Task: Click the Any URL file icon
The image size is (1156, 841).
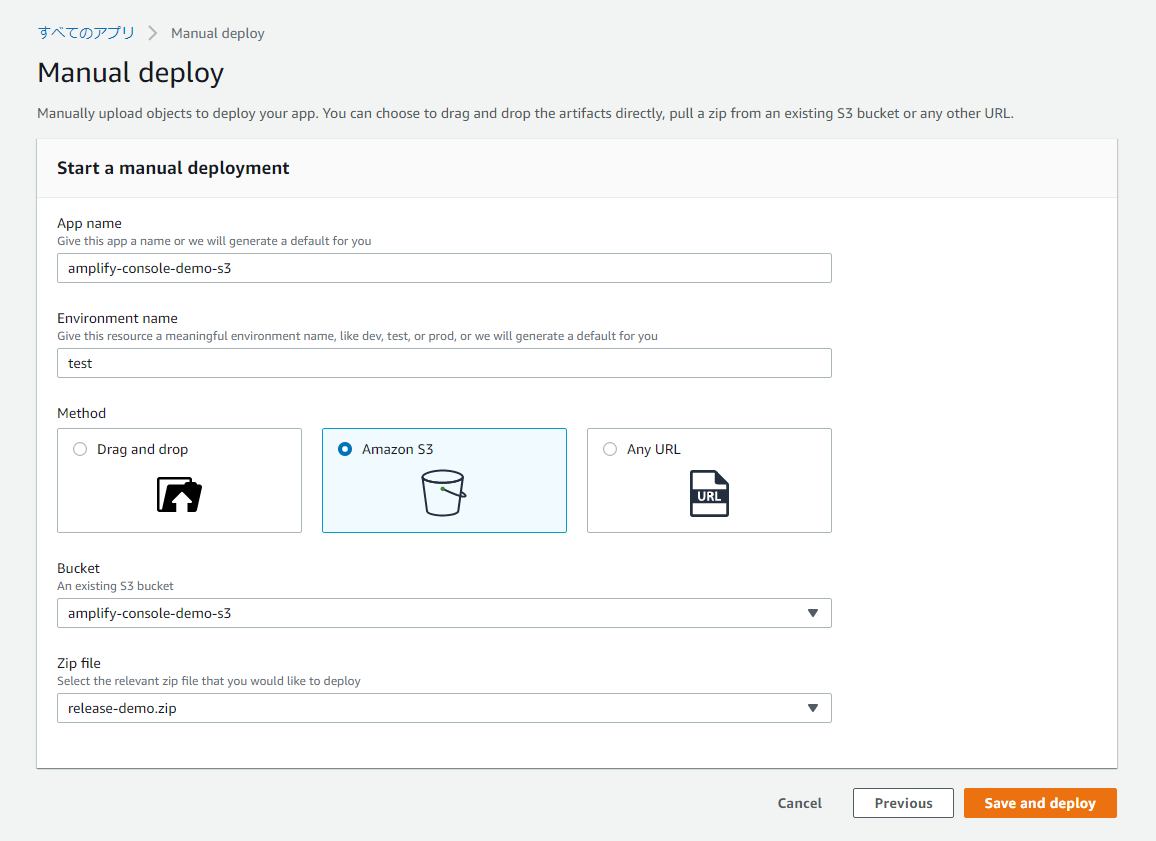Action: tap(709, 493)
